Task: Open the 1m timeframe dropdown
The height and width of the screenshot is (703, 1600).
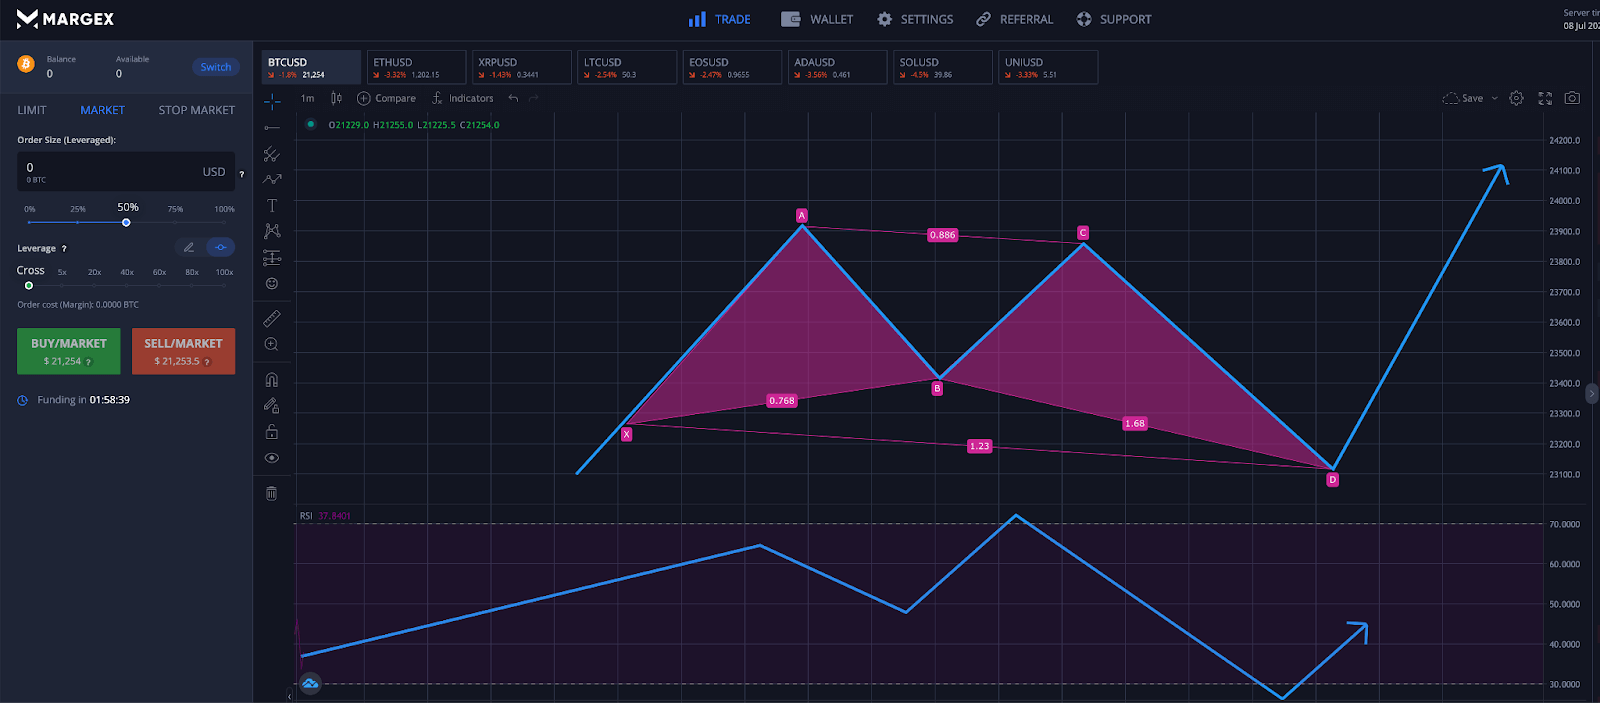Action: click(x=308, y=98)
